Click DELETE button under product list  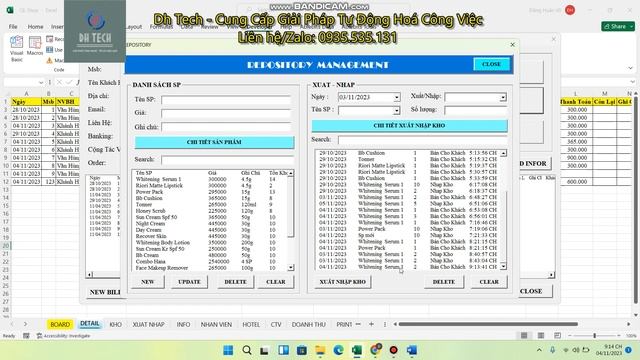236,282
